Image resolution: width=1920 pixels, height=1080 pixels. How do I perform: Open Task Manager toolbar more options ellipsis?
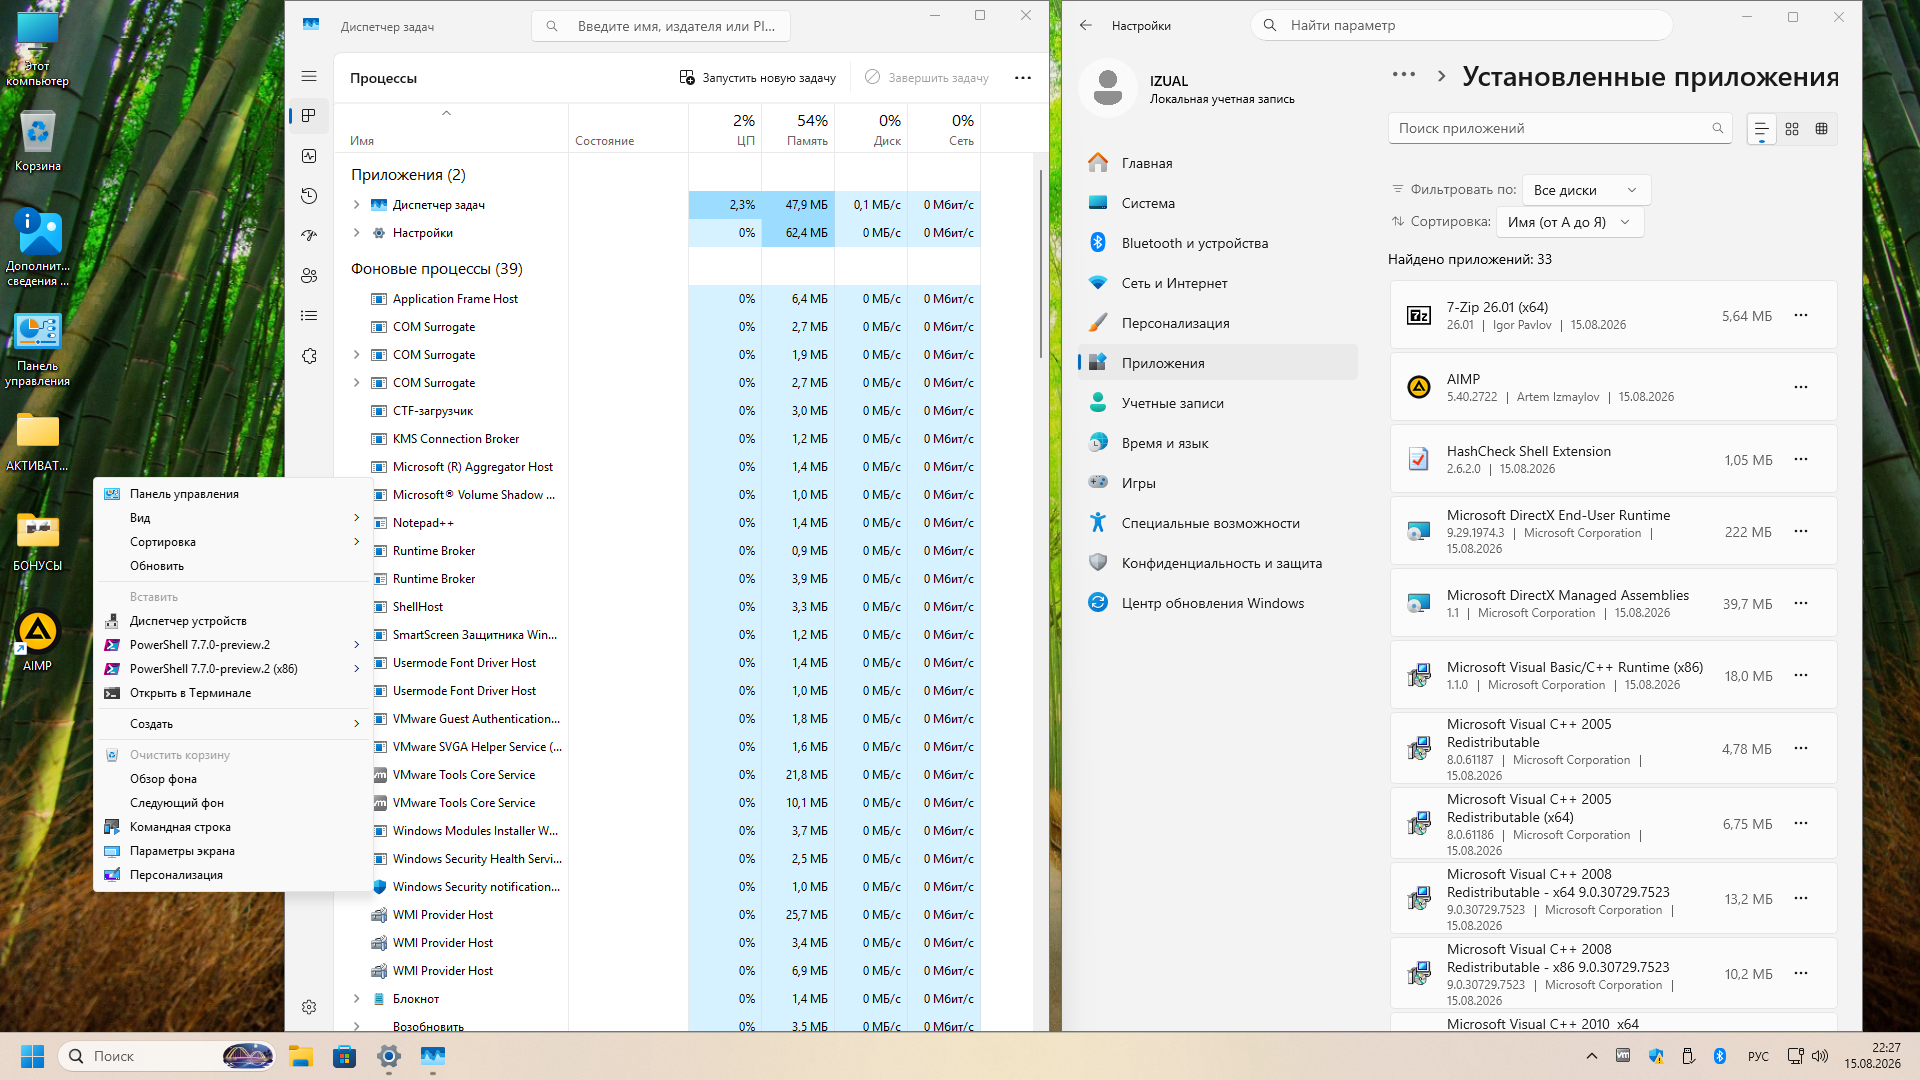1023,77
